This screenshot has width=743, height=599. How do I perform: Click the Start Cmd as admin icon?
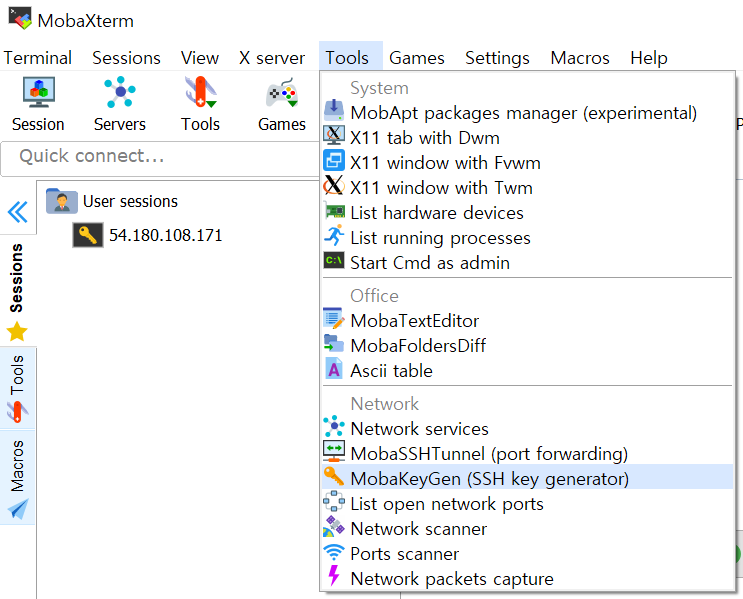[x=334, y=260]
